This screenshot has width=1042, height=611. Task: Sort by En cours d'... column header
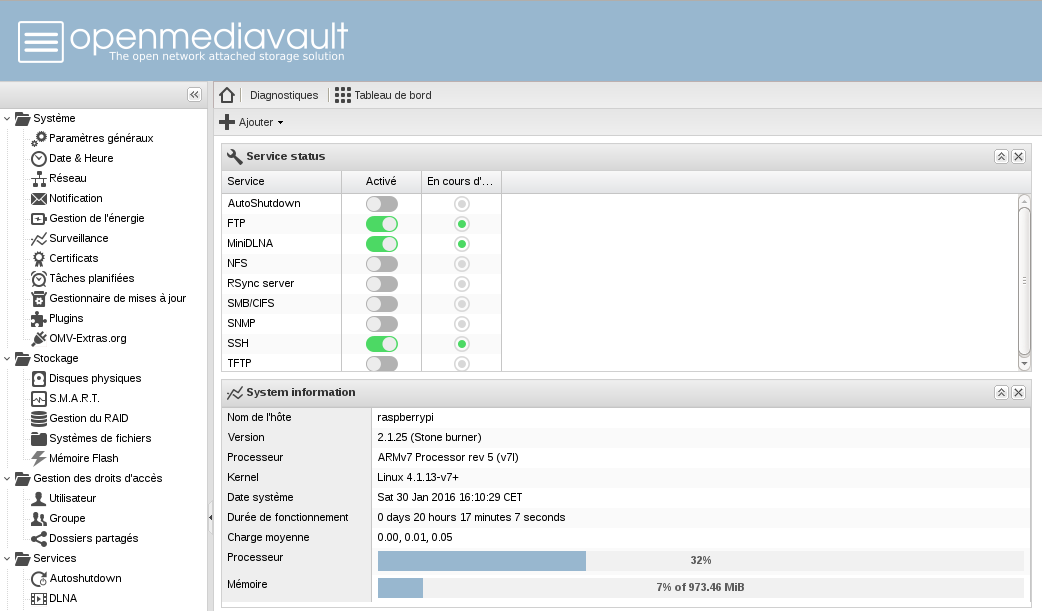tap(461, 182)
